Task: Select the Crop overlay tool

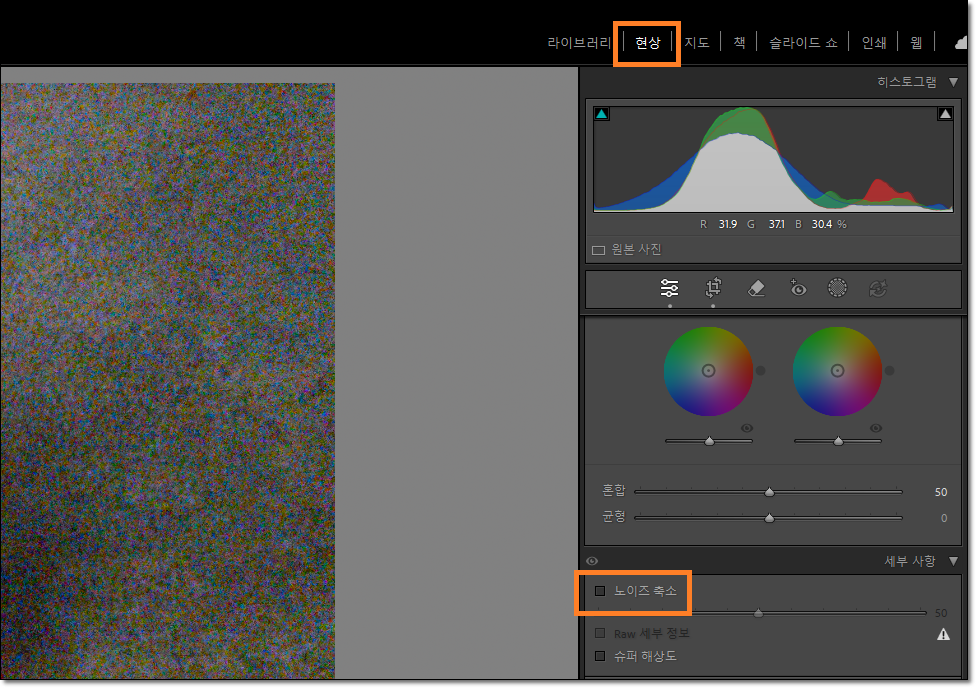Action: point(713,288)
